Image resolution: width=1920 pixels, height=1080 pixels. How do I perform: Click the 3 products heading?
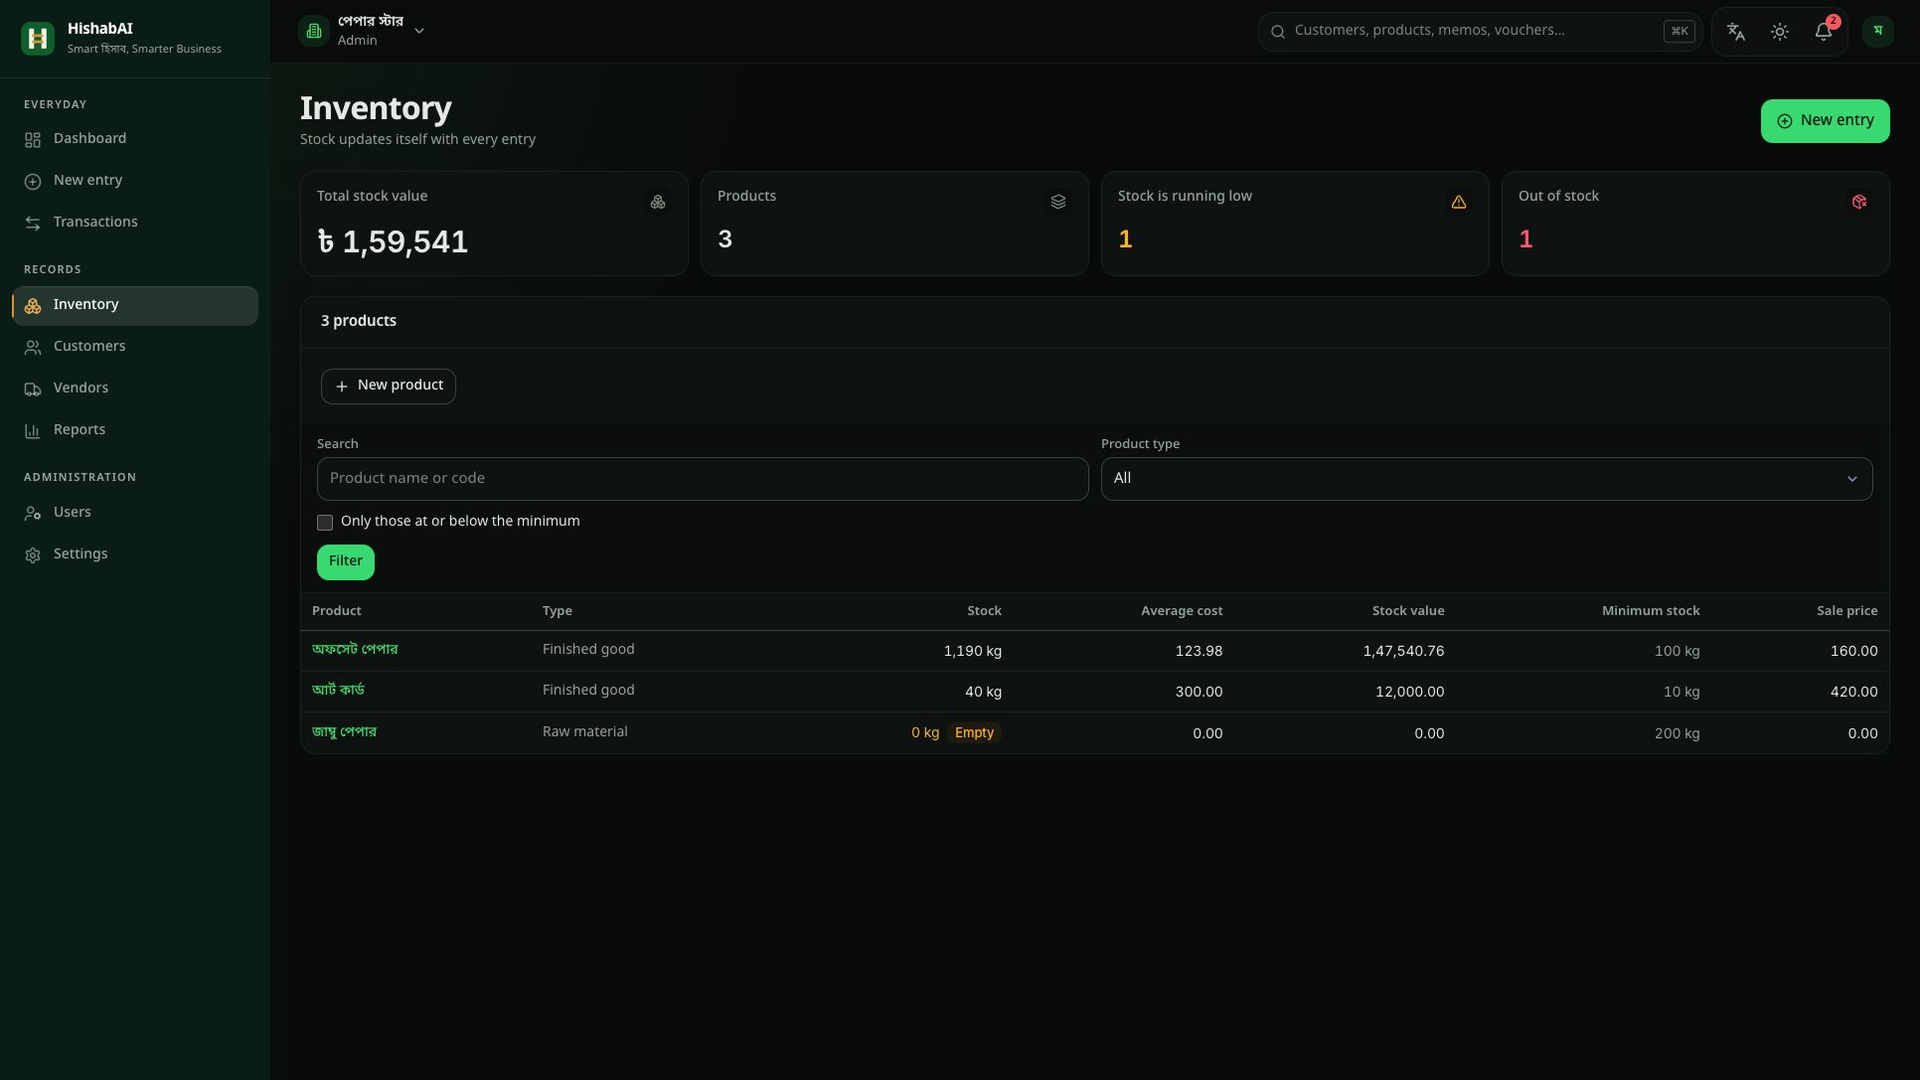pos(359,321)
